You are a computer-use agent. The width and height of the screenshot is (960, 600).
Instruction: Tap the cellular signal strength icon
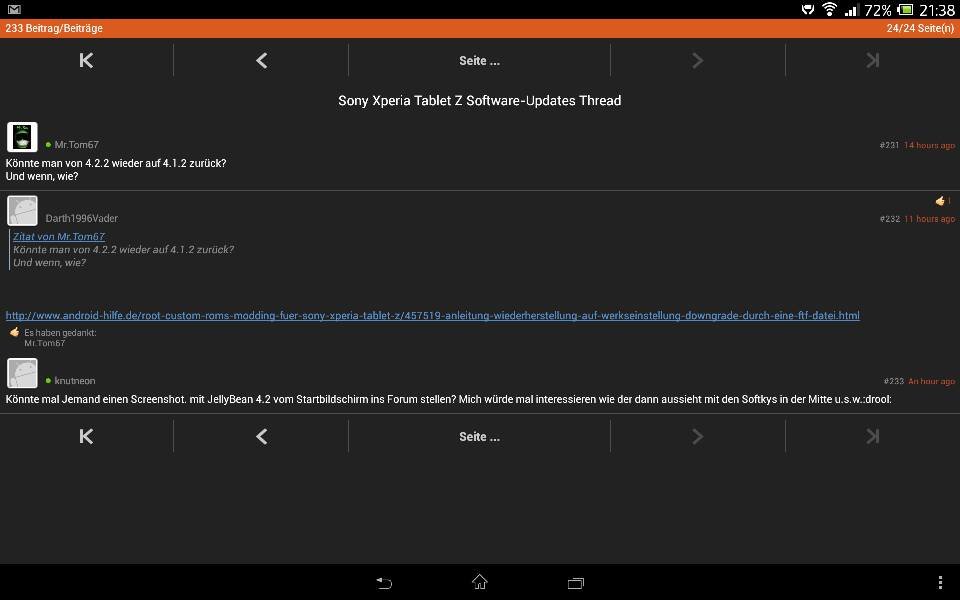coord(852,9)
